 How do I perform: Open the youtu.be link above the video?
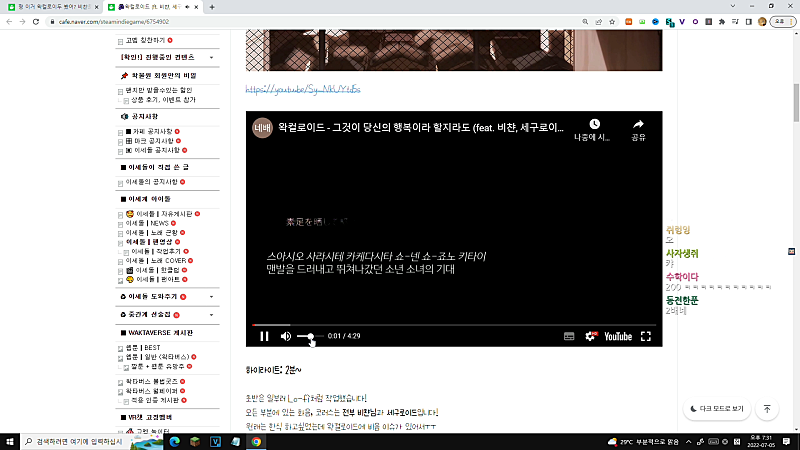(303, 89)
